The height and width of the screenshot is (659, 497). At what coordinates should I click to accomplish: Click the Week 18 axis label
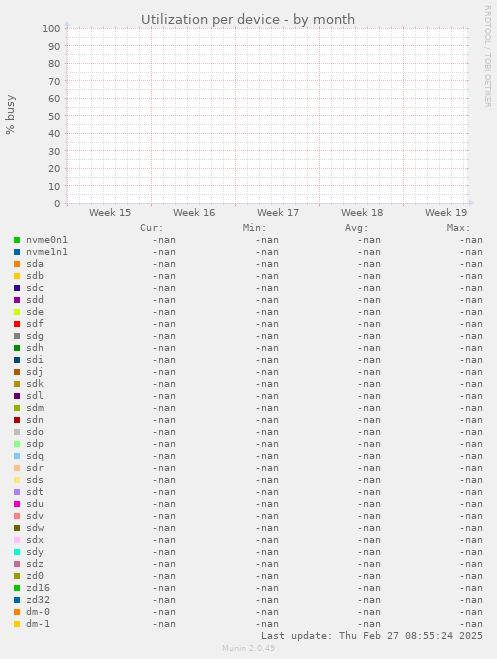pos(362,213)
